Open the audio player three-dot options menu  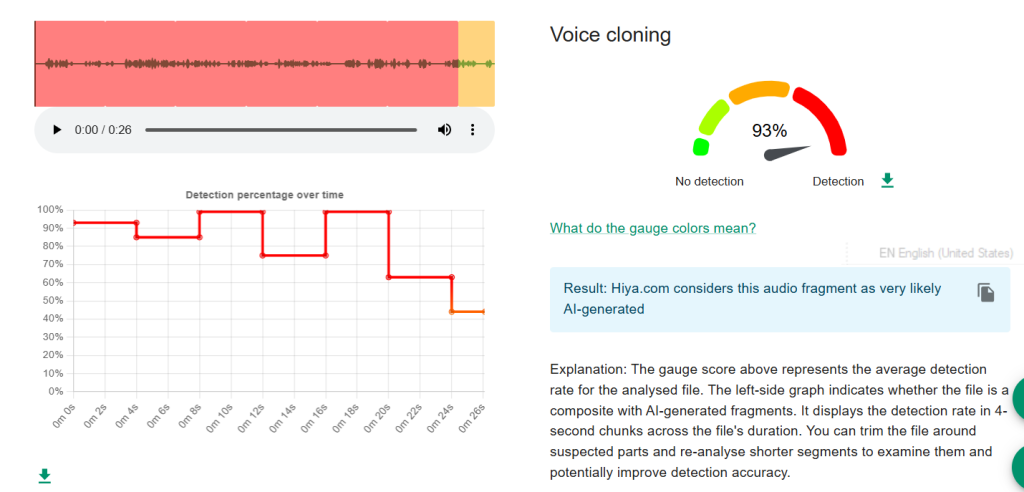pos(473,130)
